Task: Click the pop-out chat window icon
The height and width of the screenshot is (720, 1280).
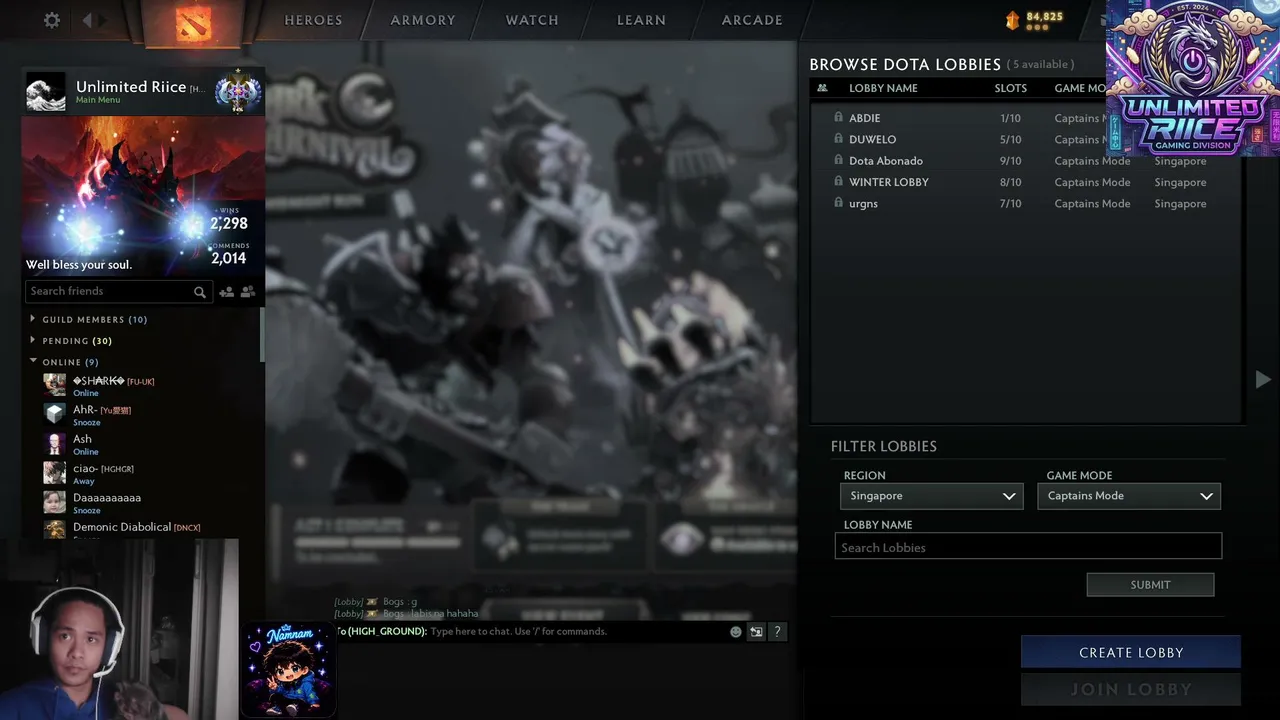Action: pos(756,632)
